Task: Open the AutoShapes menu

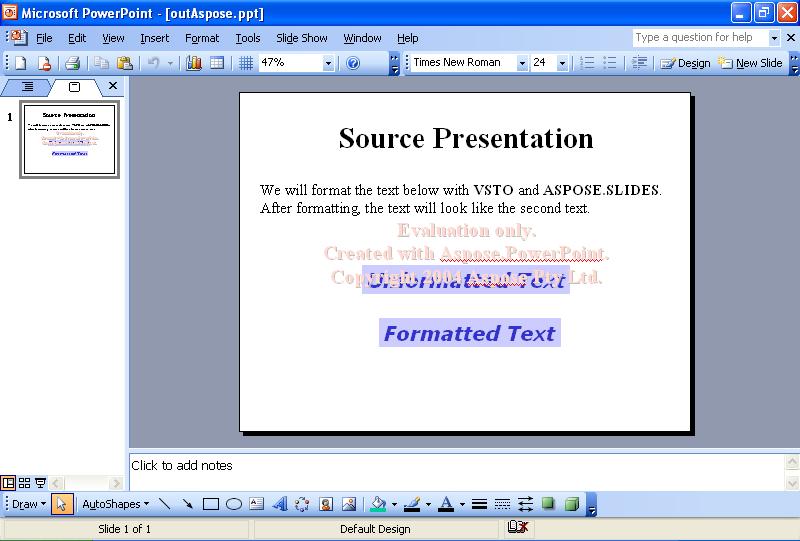Action: [x=115, y=504]
